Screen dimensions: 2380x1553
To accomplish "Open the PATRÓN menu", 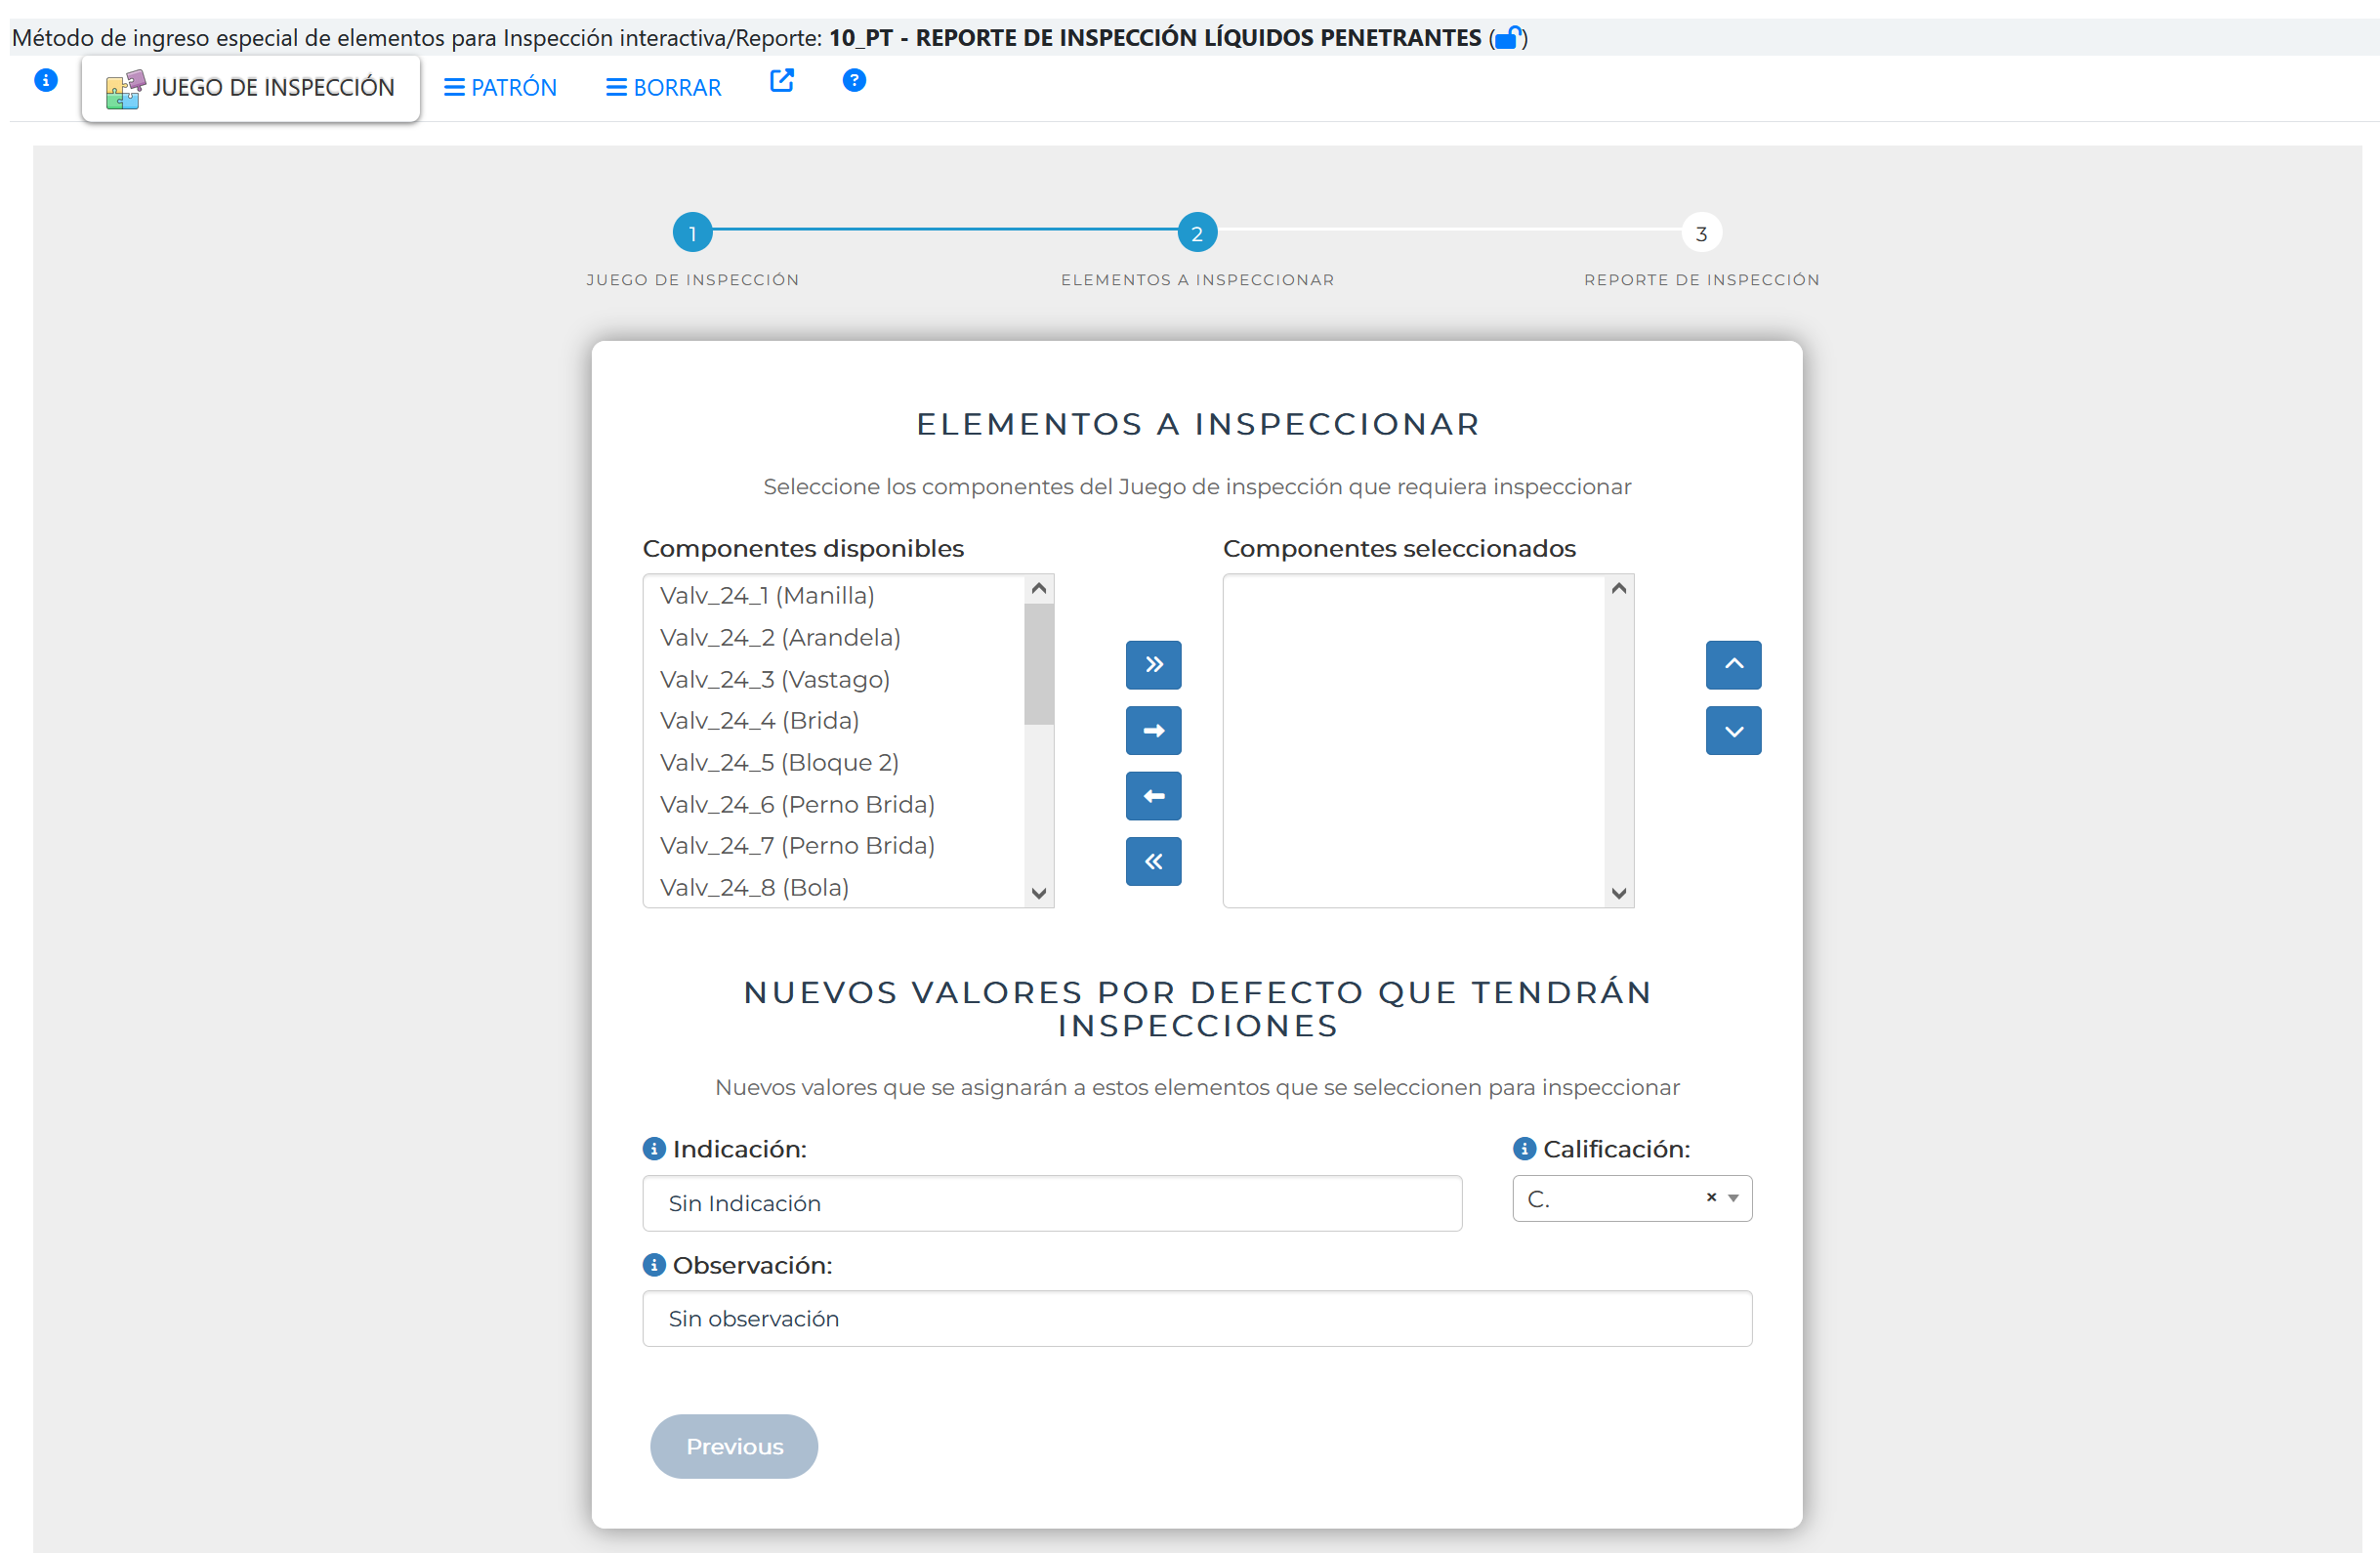I will pos(500,88).
